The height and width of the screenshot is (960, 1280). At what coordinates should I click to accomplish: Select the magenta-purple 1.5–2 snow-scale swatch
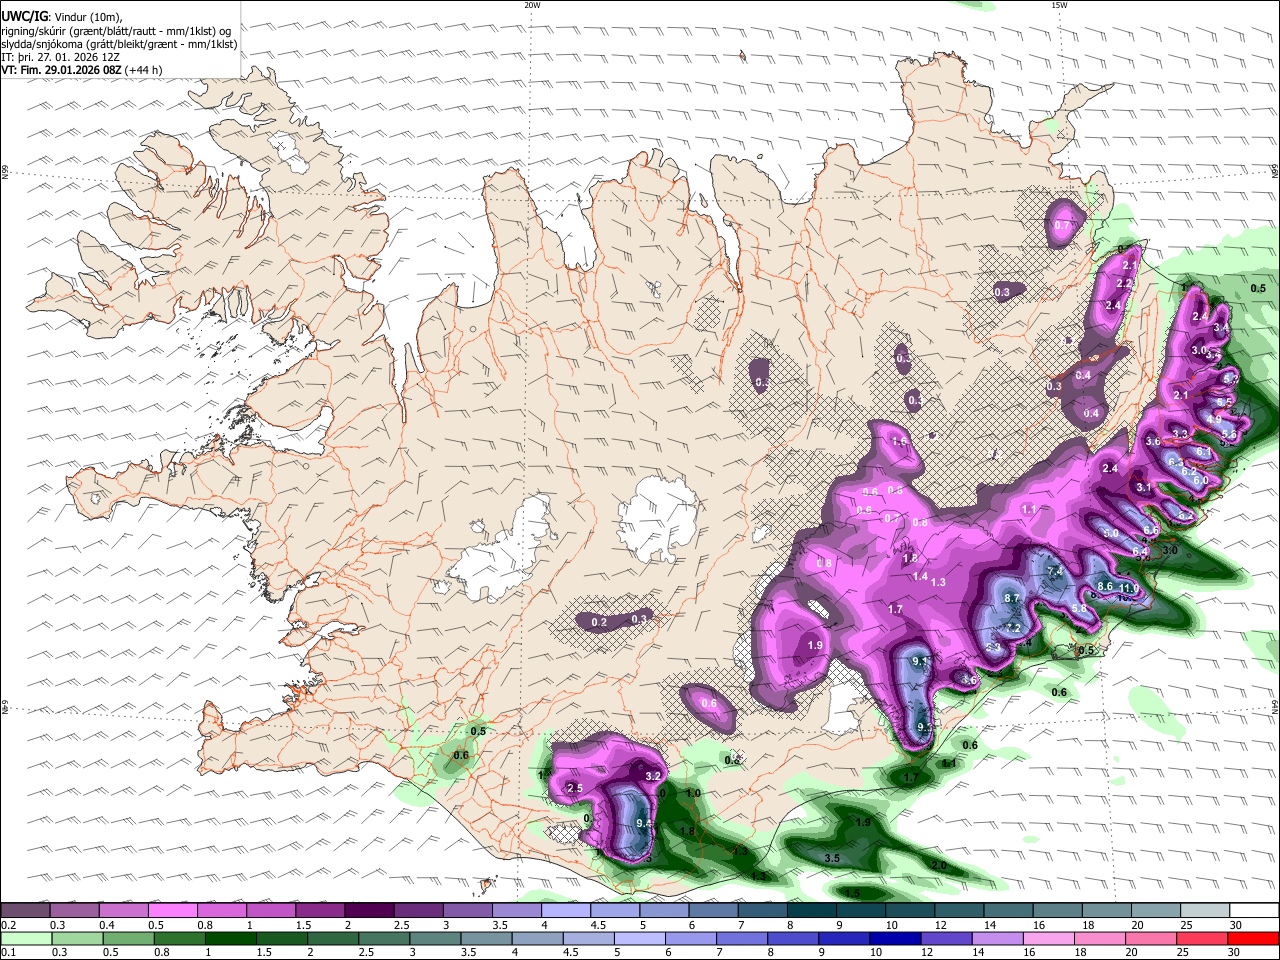[320, 911]
